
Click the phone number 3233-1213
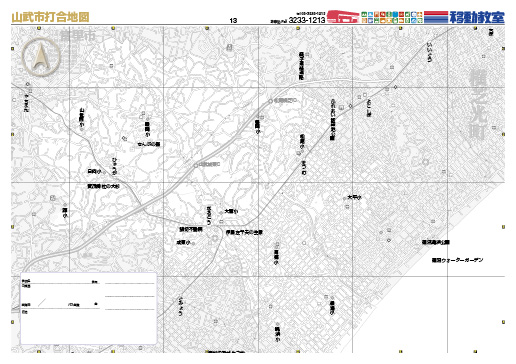point(307,20)
